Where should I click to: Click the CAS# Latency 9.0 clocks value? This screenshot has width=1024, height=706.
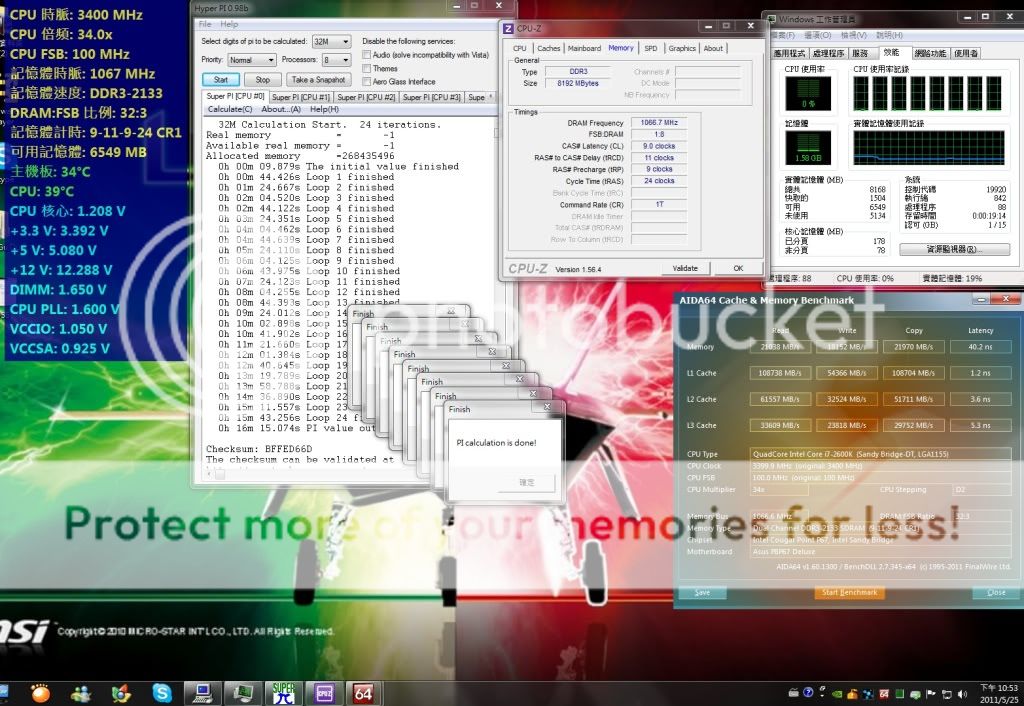tap(659, 146)
